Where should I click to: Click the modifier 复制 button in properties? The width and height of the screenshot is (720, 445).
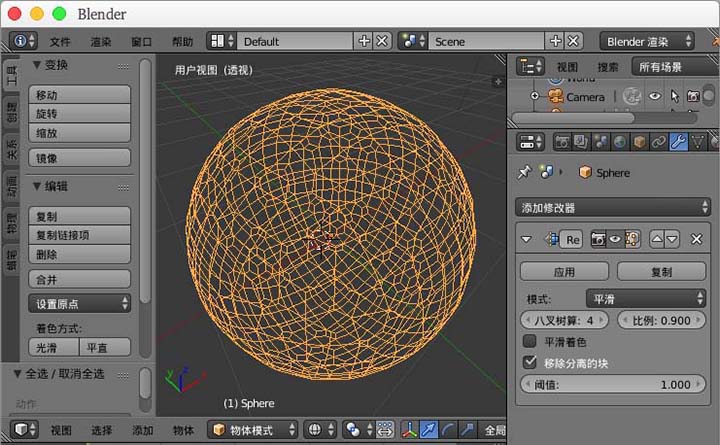(x=661, y=271)
